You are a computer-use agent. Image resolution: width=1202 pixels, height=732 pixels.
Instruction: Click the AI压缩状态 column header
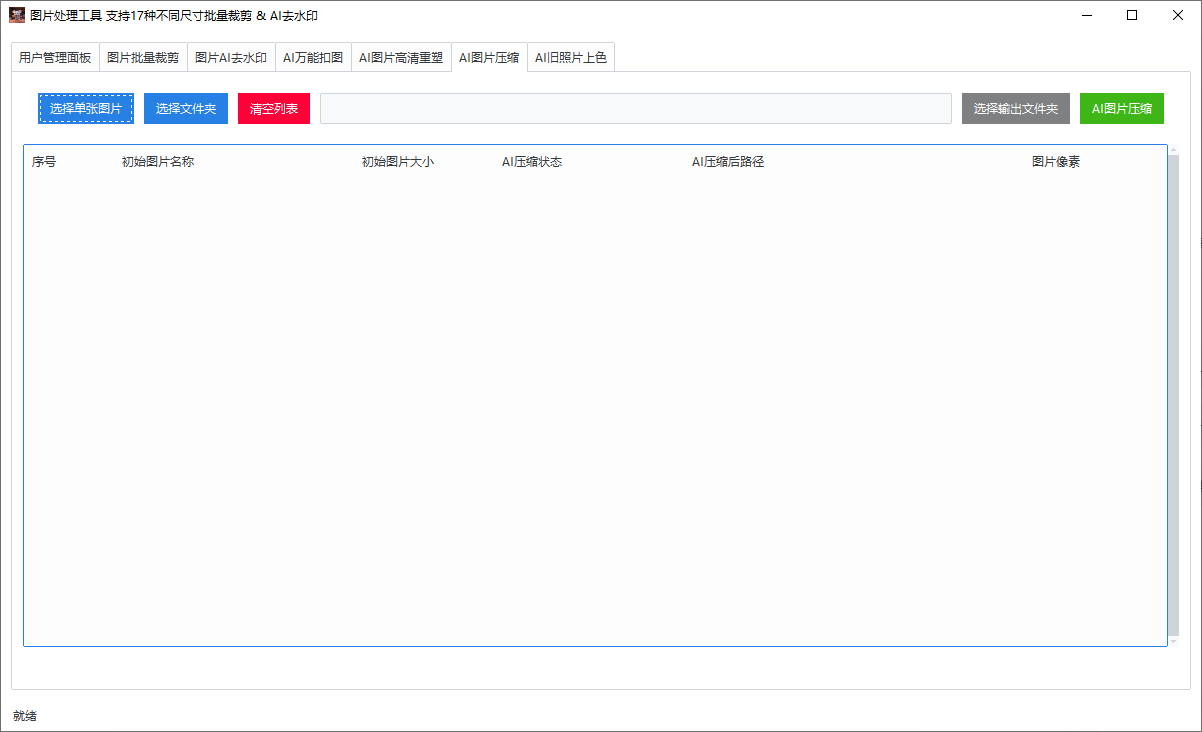click(x=532, y=162)
